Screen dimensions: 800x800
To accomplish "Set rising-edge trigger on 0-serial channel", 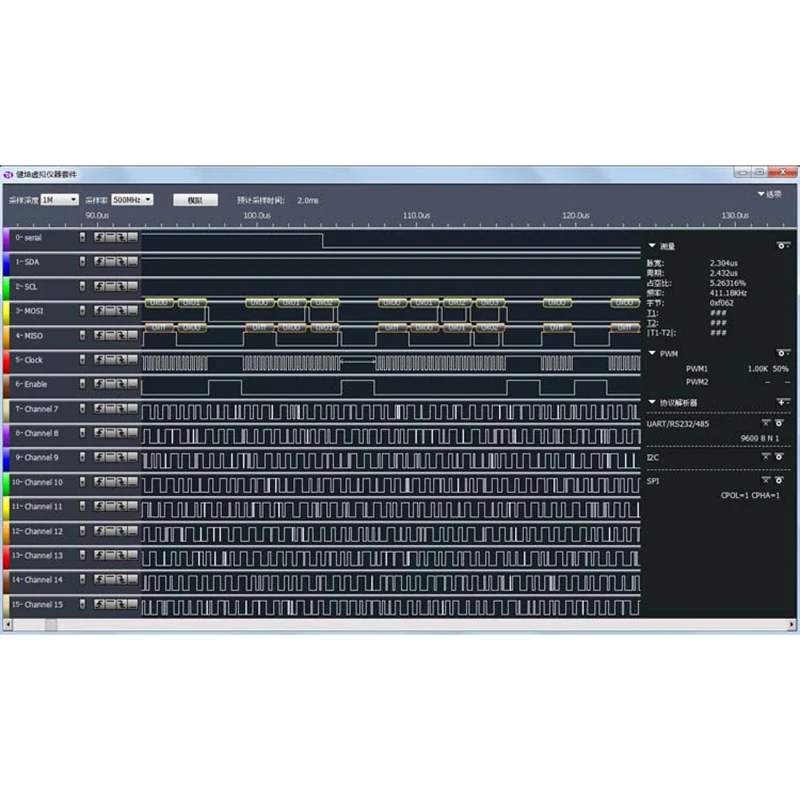I will click(x=99, y=237).
